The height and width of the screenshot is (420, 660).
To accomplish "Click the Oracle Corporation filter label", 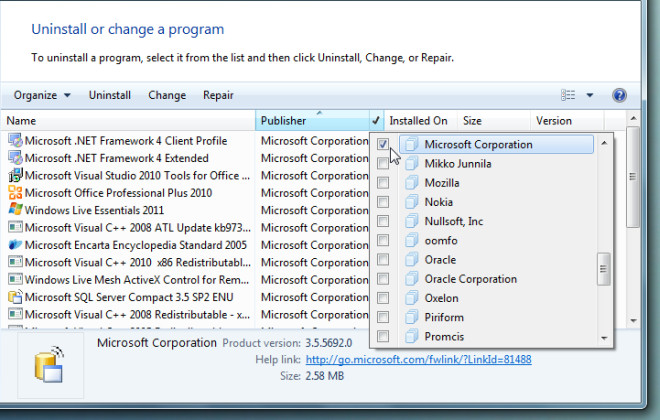I will (x=471, y=279).
